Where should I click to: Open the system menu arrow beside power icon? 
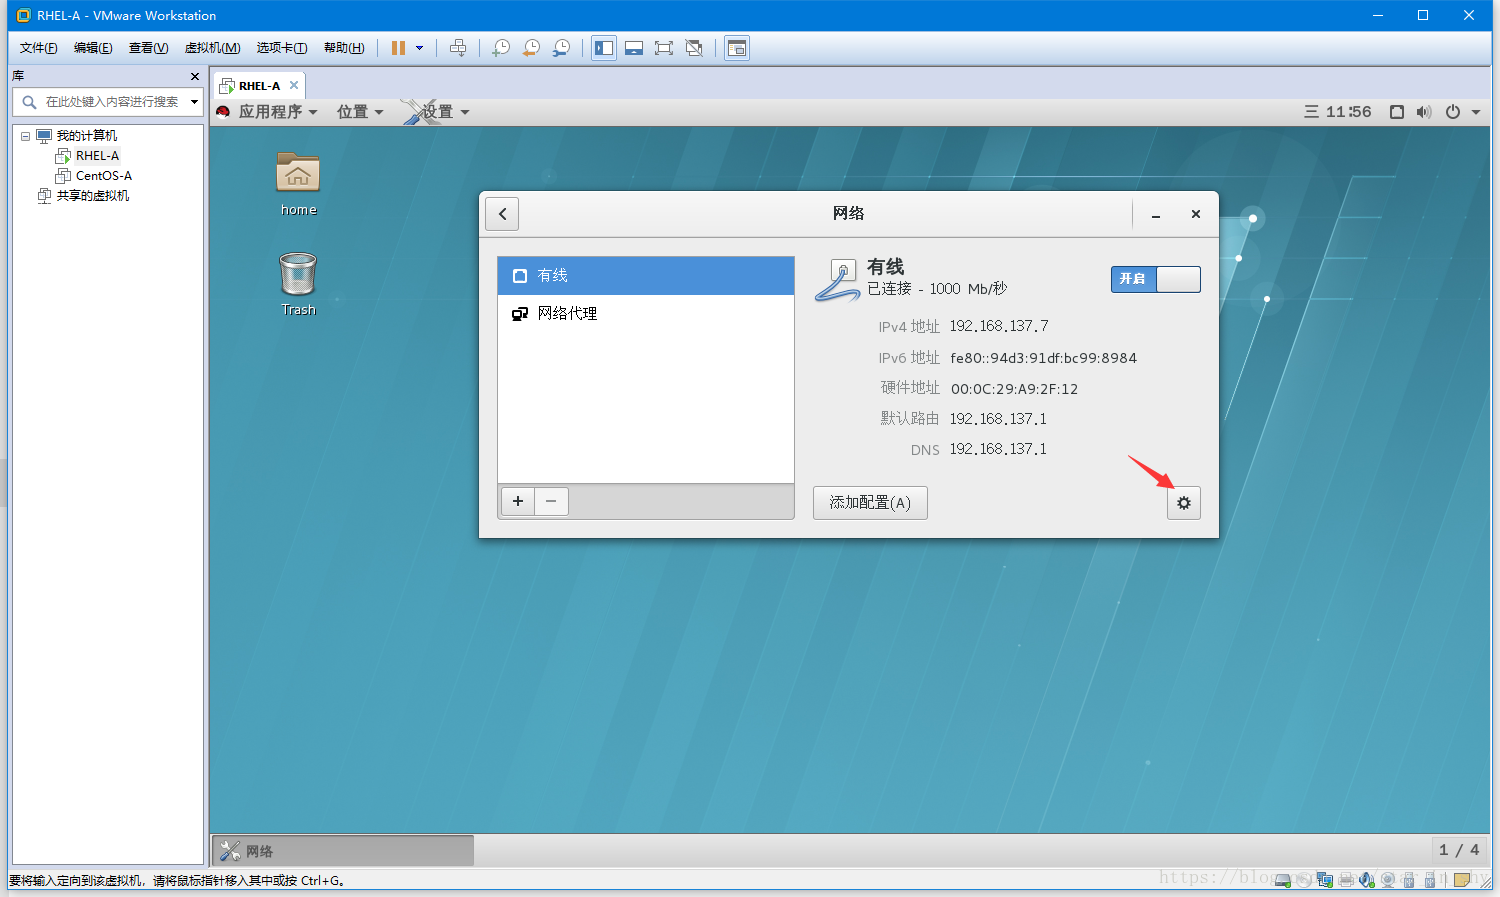coord(1476,112)
